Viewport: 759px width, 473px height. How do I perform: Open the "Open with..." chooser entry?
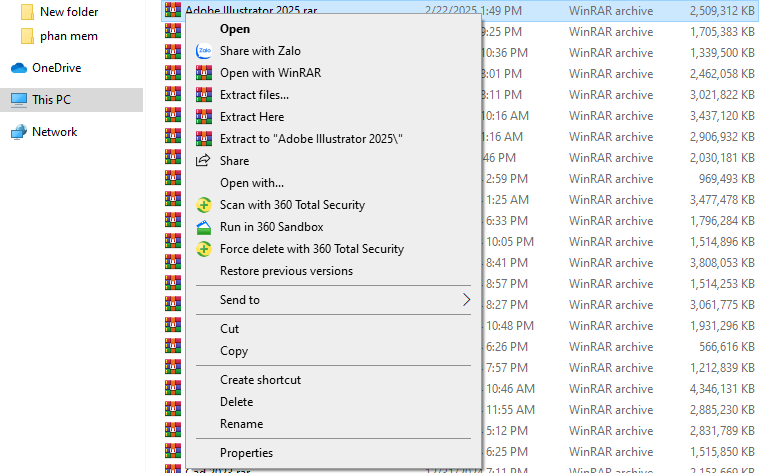pyautogui.click(x=252, y=183)
